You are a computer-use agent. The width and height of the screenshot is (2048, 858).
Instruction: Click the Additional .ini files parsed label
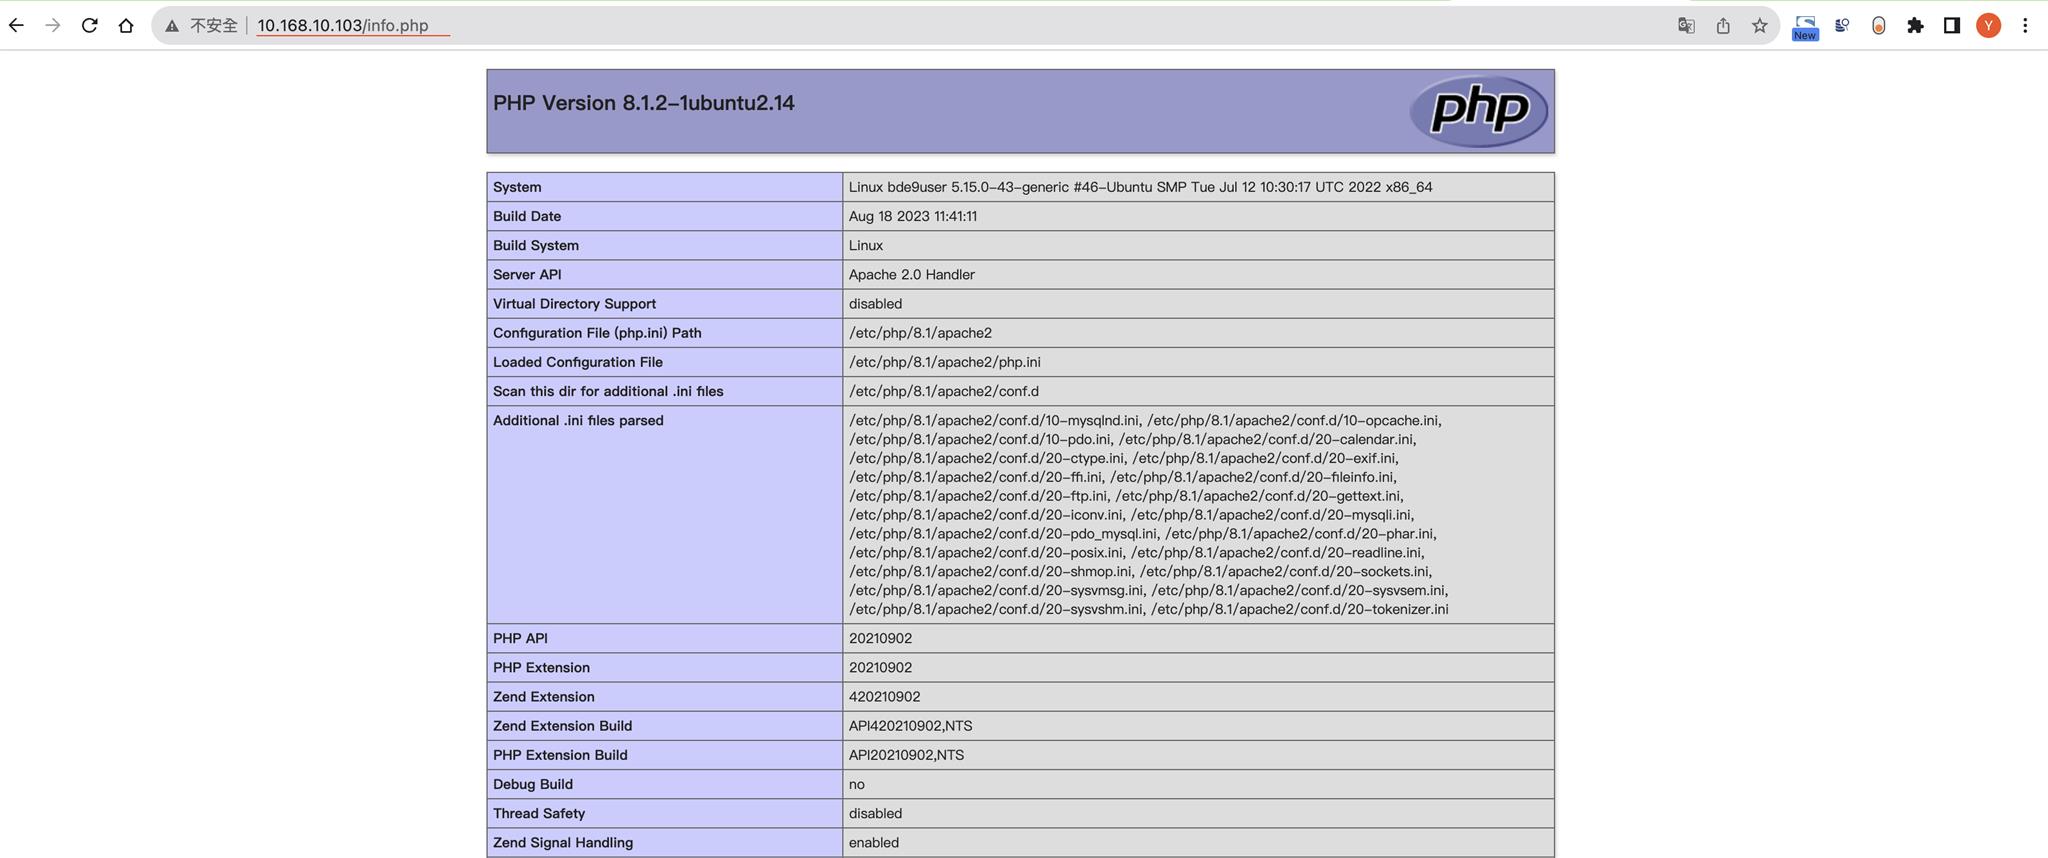click(578, 420)
